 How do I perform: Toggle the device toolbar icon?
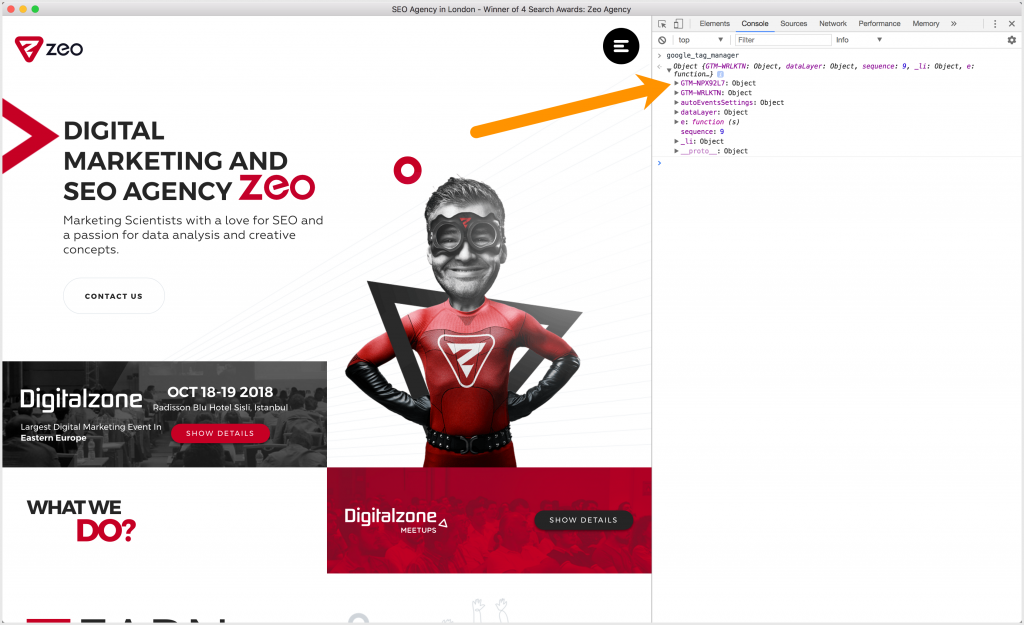tap(679, 24)
